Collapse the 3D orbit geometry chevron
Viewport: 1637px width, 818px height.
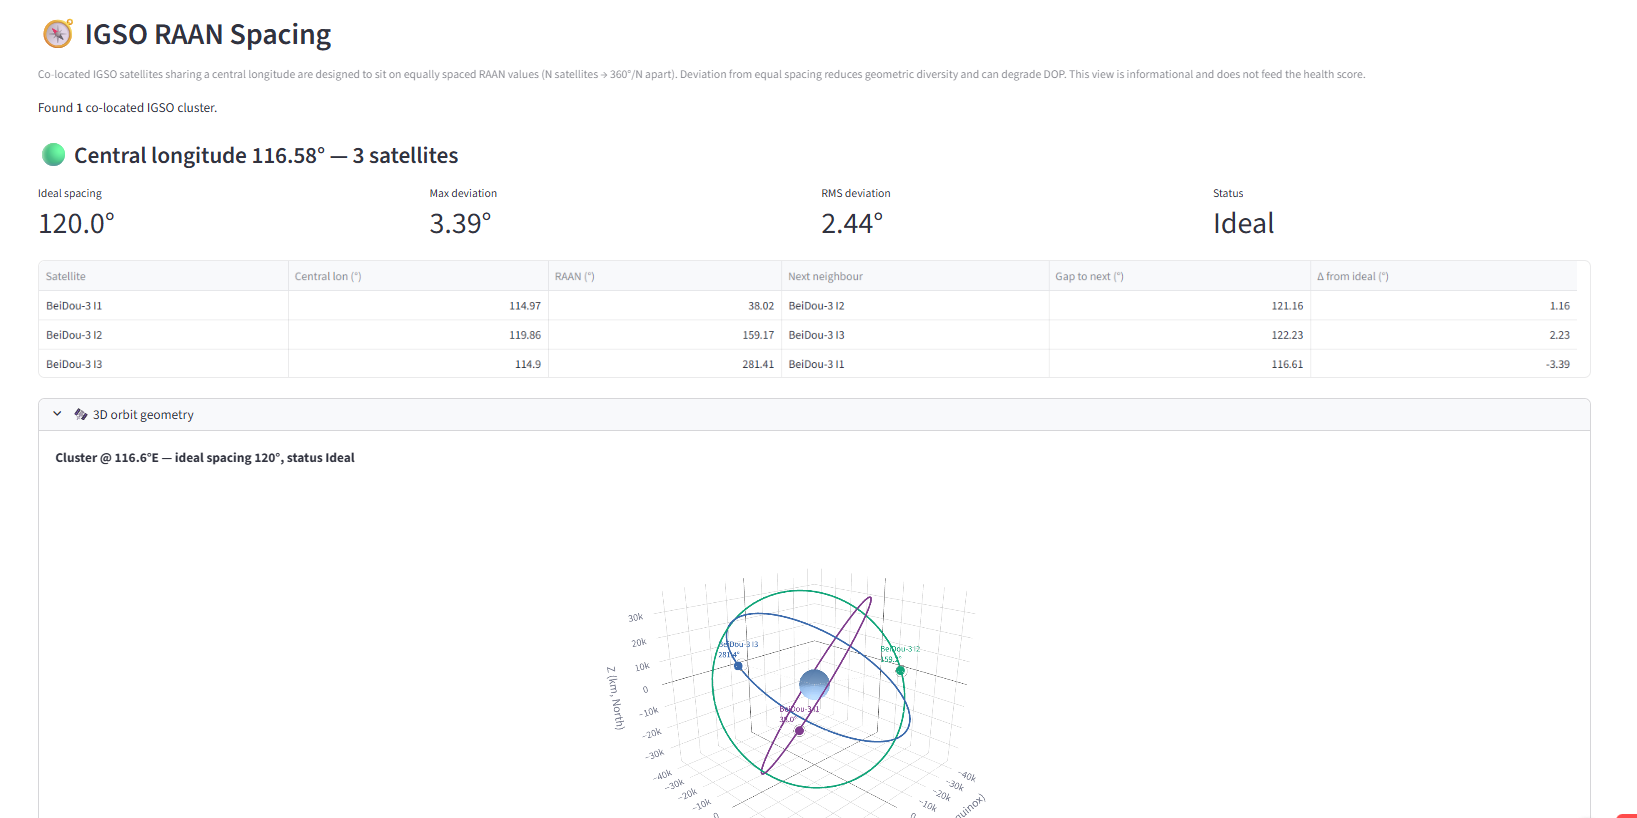57,414
